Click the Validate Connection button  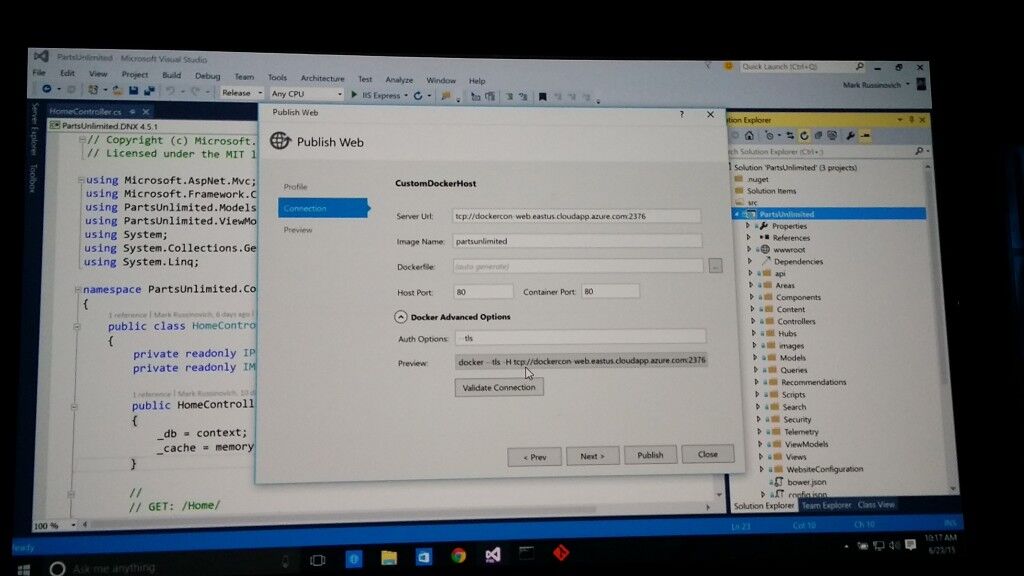point(499,387)
